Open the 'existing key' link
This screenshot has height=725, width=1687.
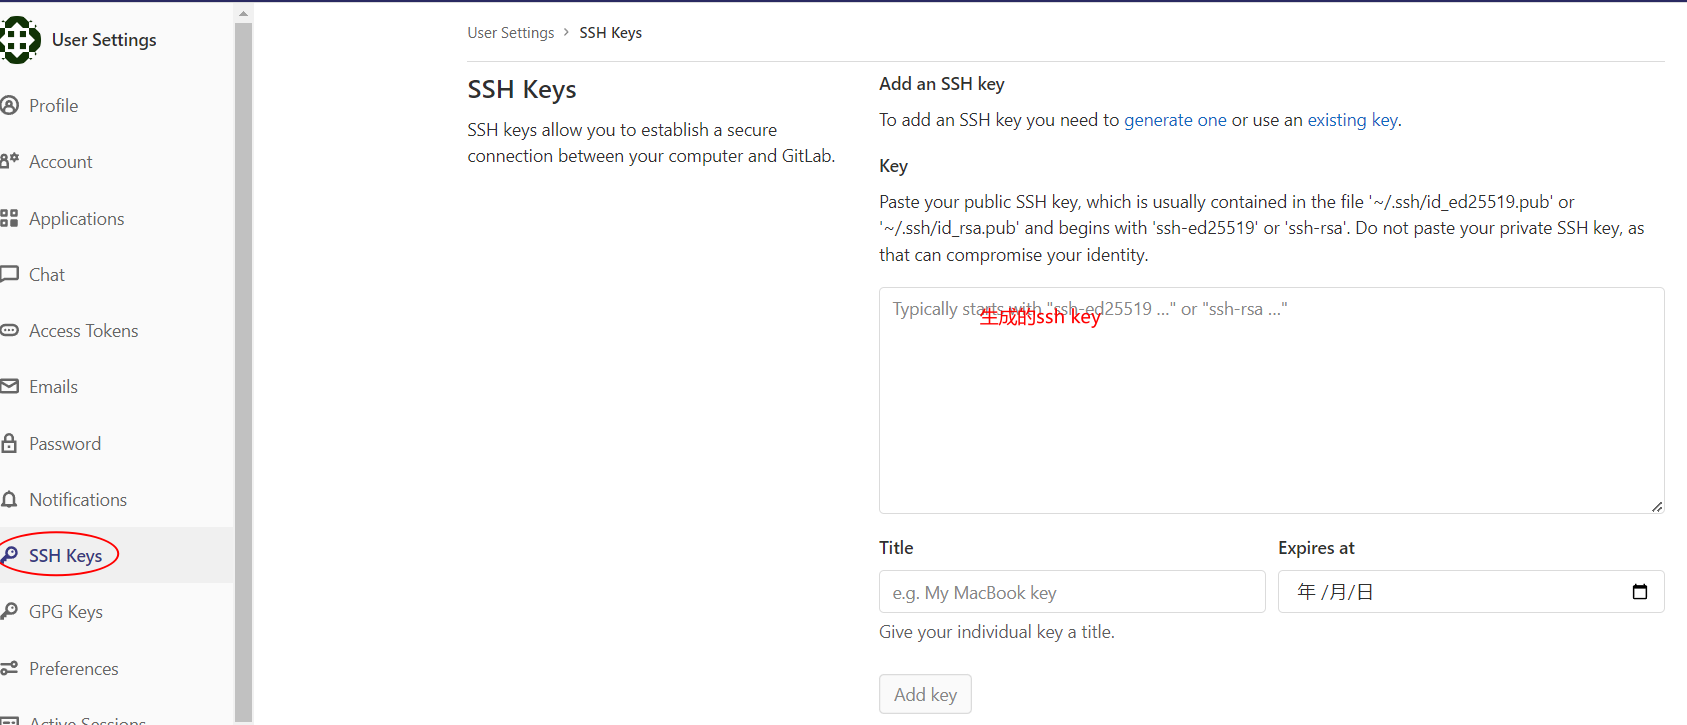1353,120
